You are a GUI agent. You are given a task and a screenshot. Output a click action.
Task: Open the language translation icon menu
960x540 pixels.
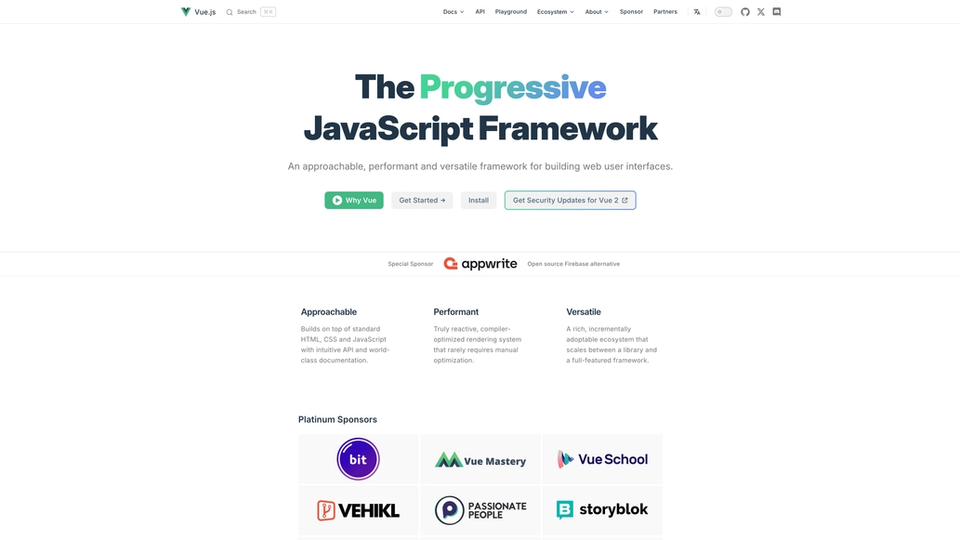[x=697, y=12]
